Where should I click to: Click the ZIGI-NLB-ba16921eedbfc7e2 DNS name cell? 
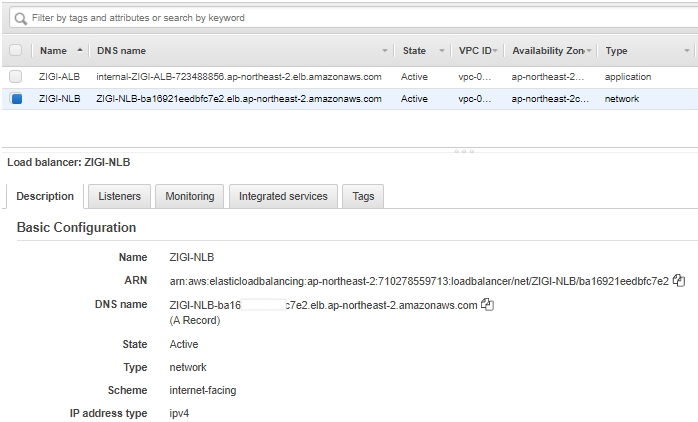pyautogui.click(x=239, y=98)
